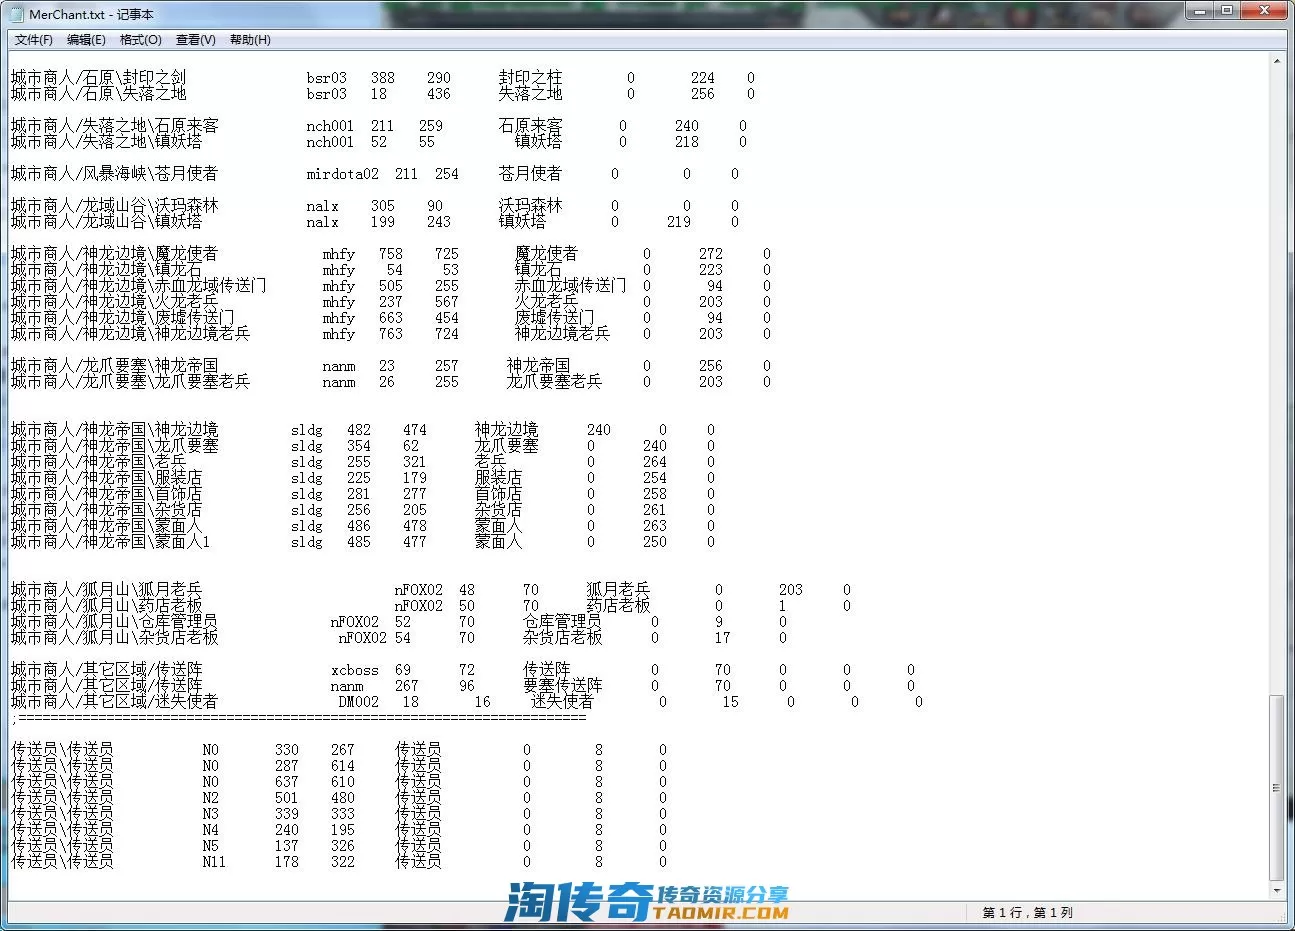Click the vertical scrollbar up arrow

pos(1277,61)
